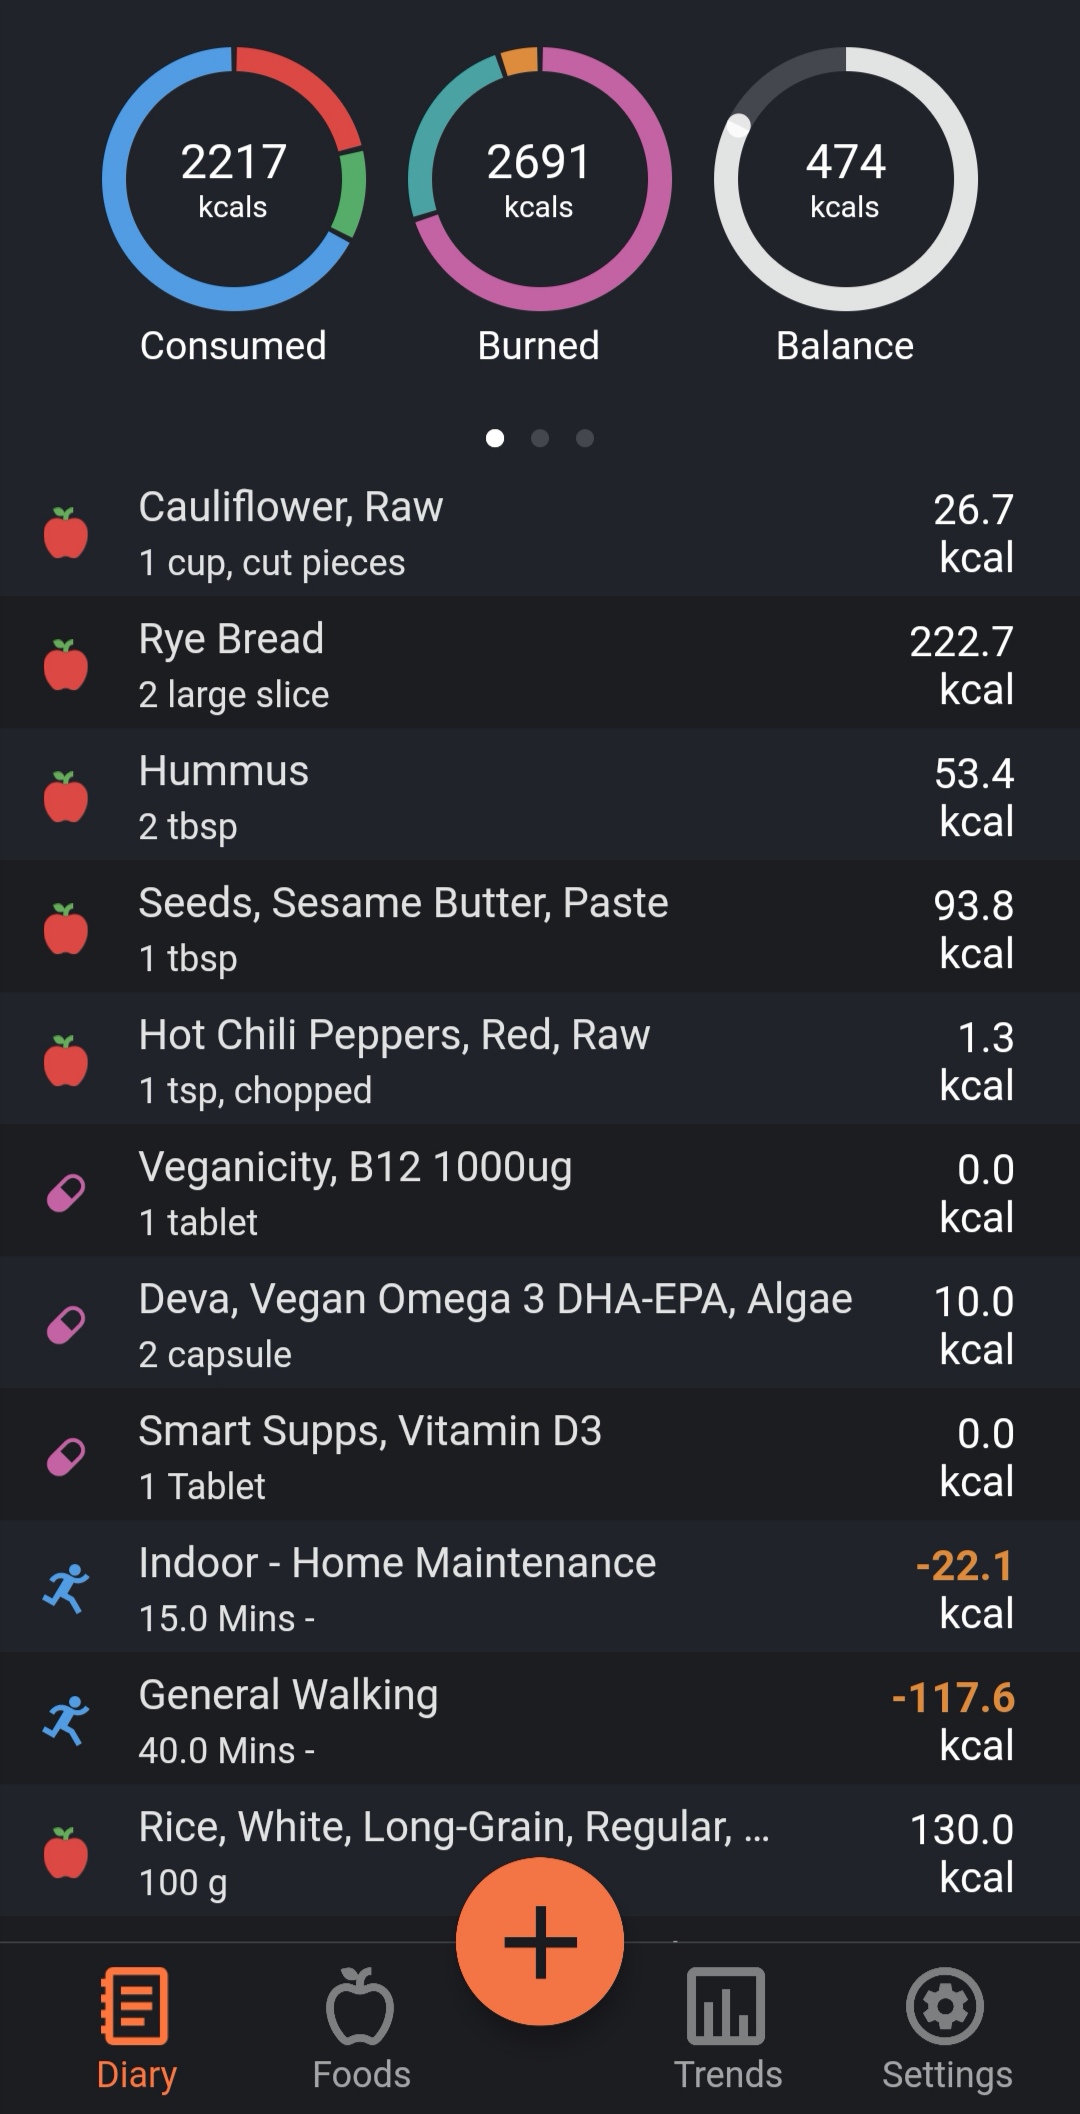1080x2114 pixels.
Task: Tap the orange plus add button
Action: click(x=540, y=1941)
